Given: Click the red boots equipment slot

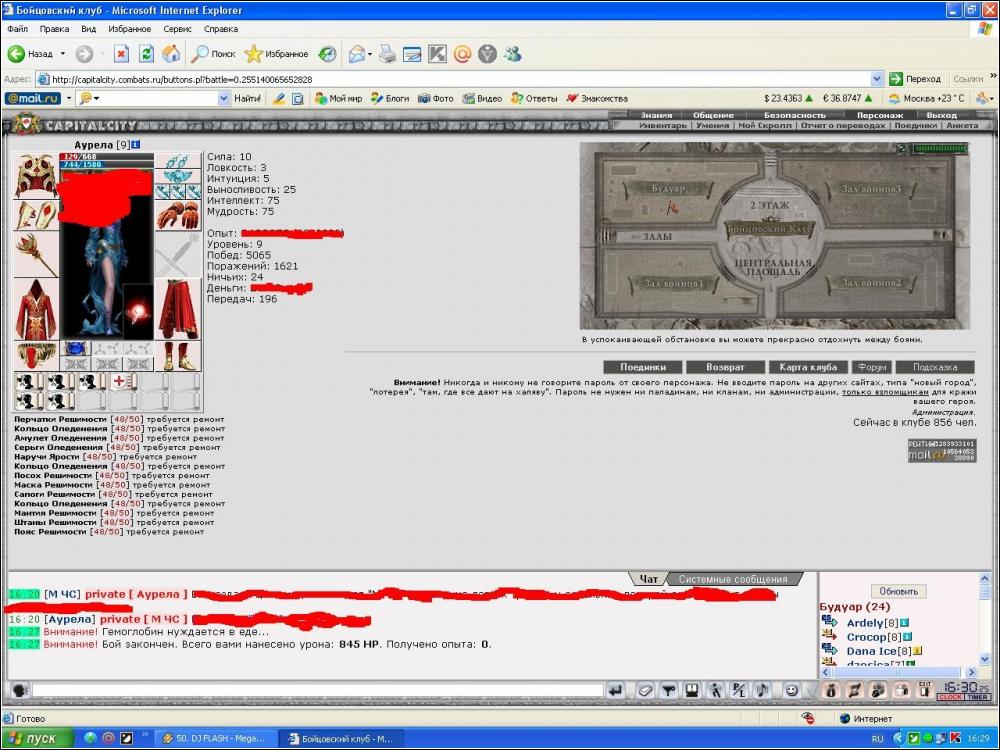Looking at the screenshot, I should [178, 356].
